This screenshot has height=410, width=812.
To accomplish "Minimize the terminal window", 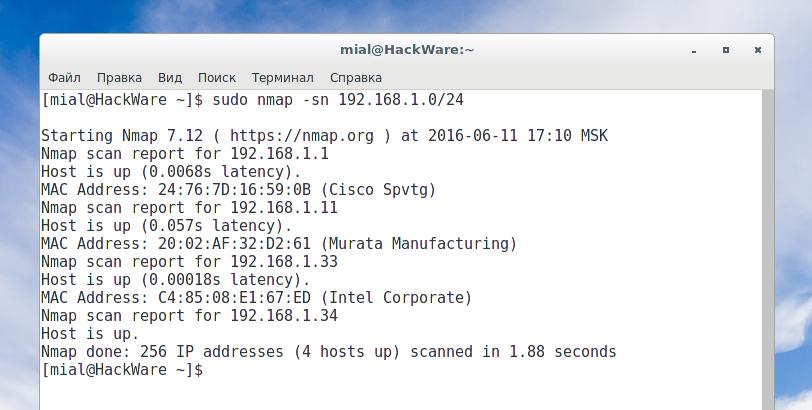I will pos(694,49).
